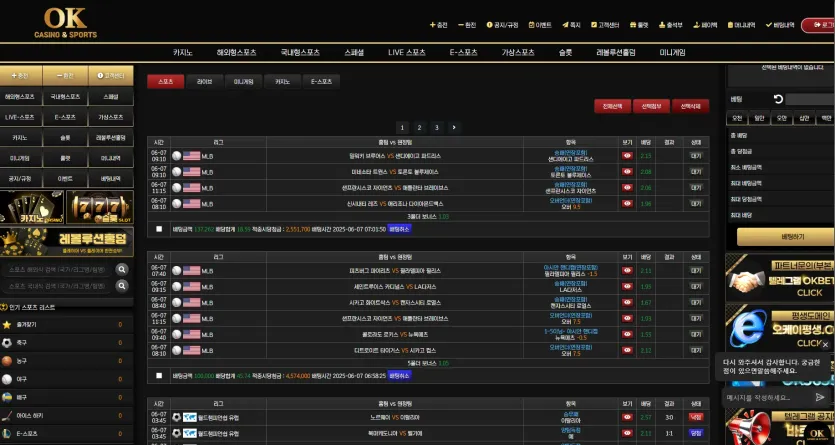Select 즐겨찾기 star in popular sports list
Viewport: 835px width, 445px height.
click(67, 325)
